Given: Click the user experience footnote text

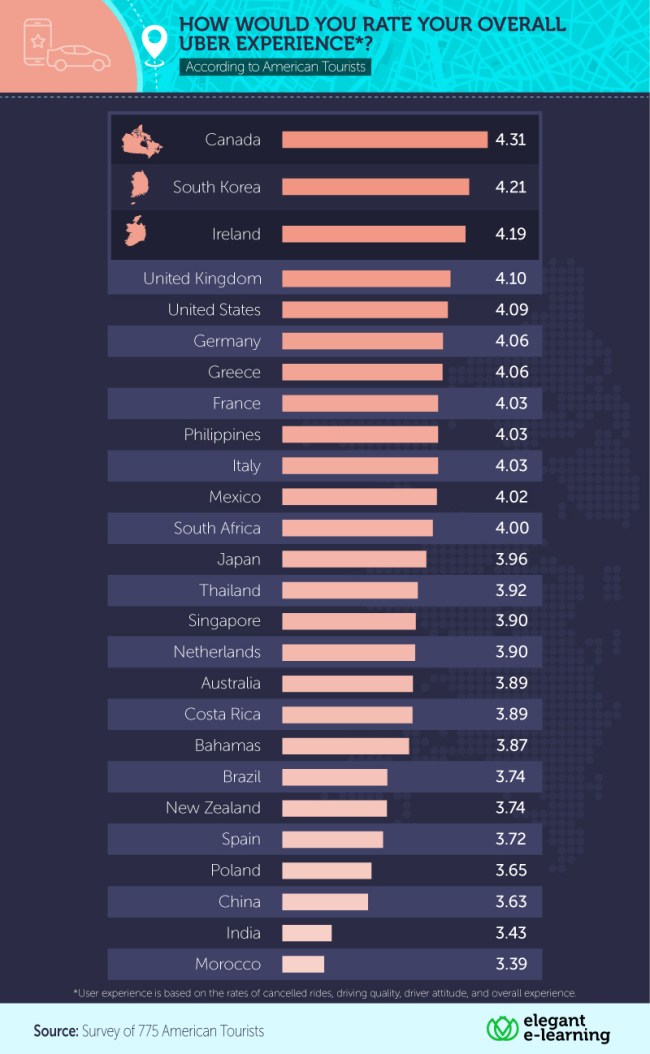Looking at the screenshot, I should tap(325, 993).
